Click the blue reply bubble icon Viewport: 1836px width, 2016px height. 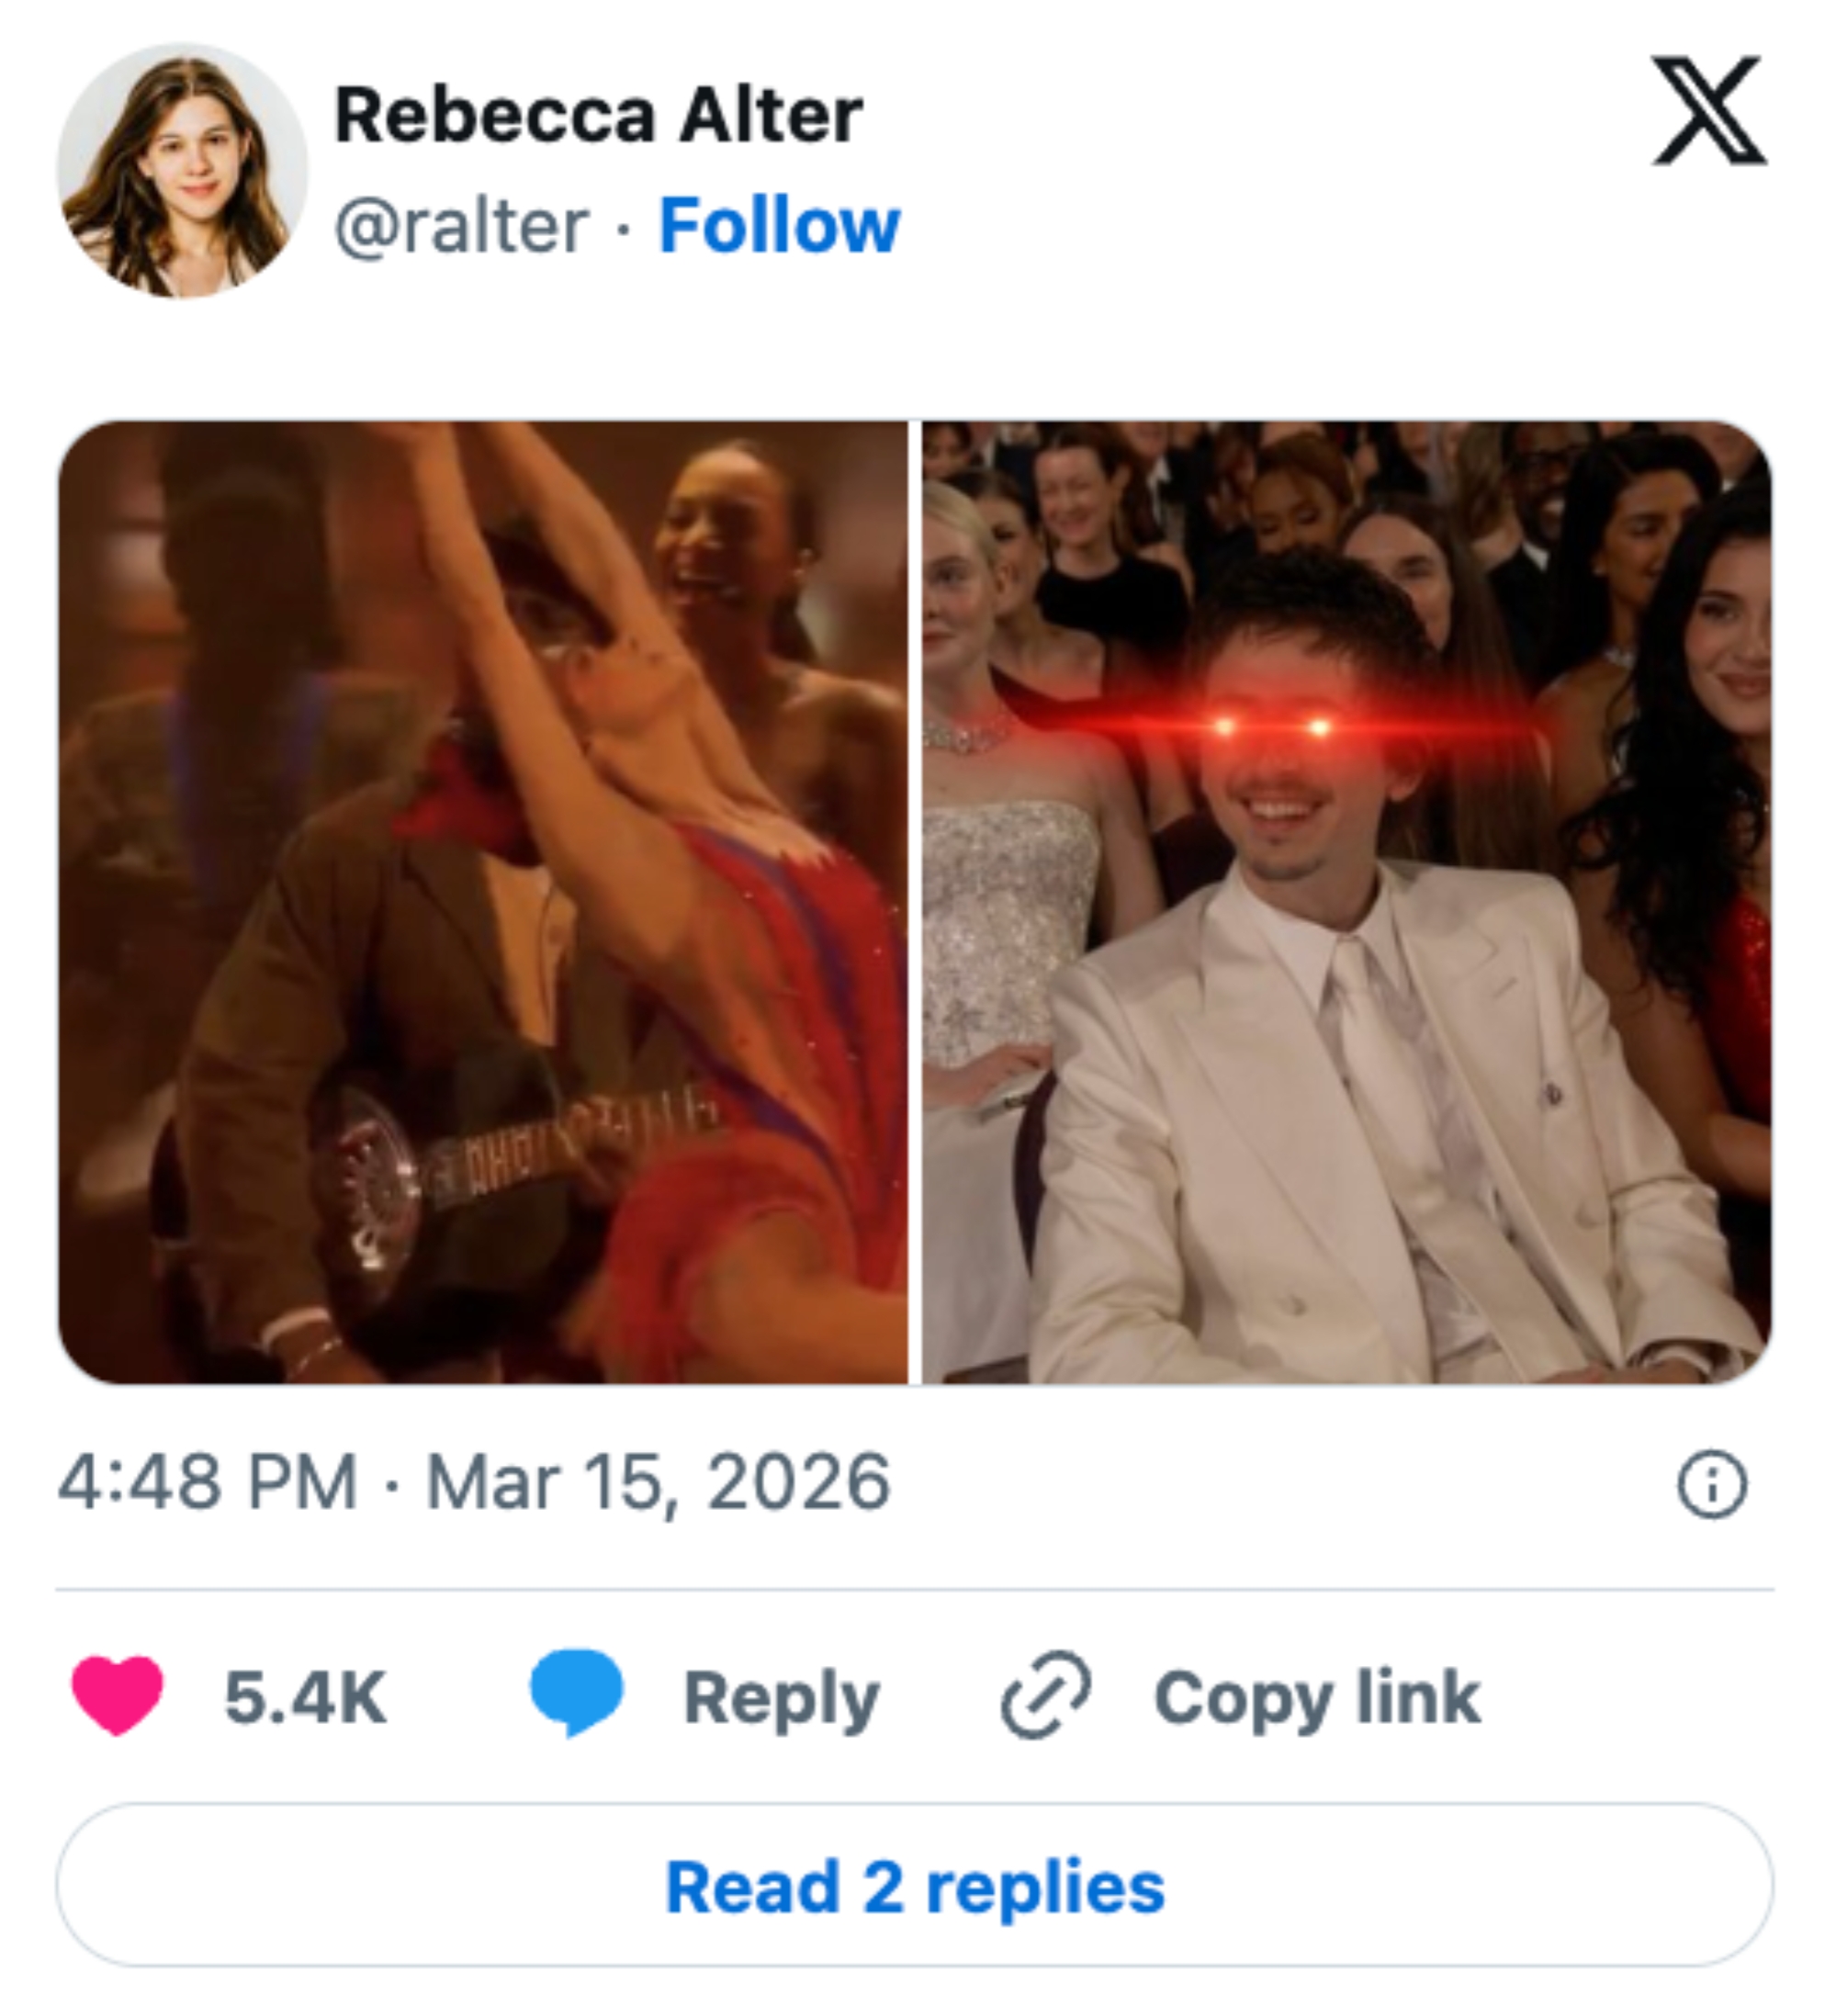575,1694
